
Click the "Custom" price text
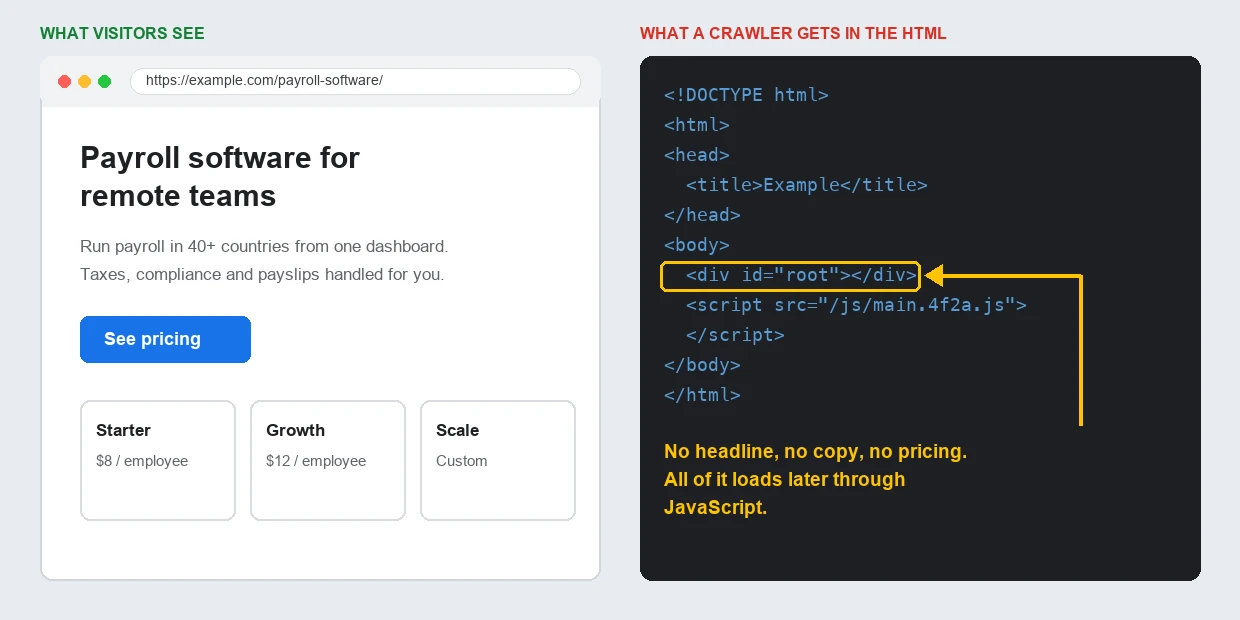[462, 461]
